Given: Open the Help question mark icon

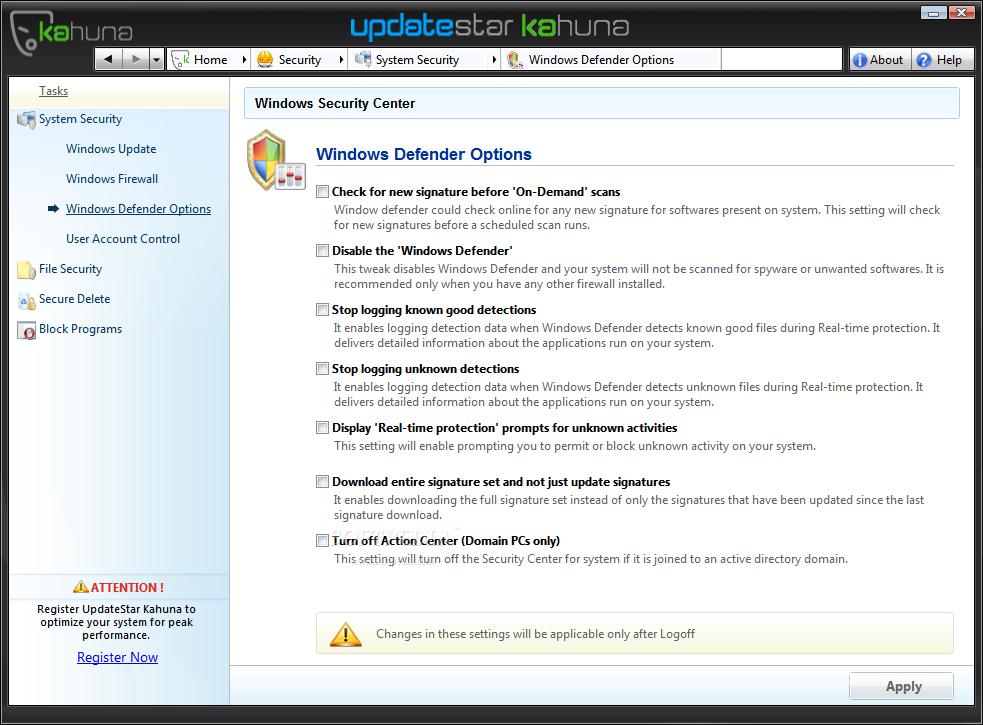Looking at the screenshot, I should tap(923, 60).
